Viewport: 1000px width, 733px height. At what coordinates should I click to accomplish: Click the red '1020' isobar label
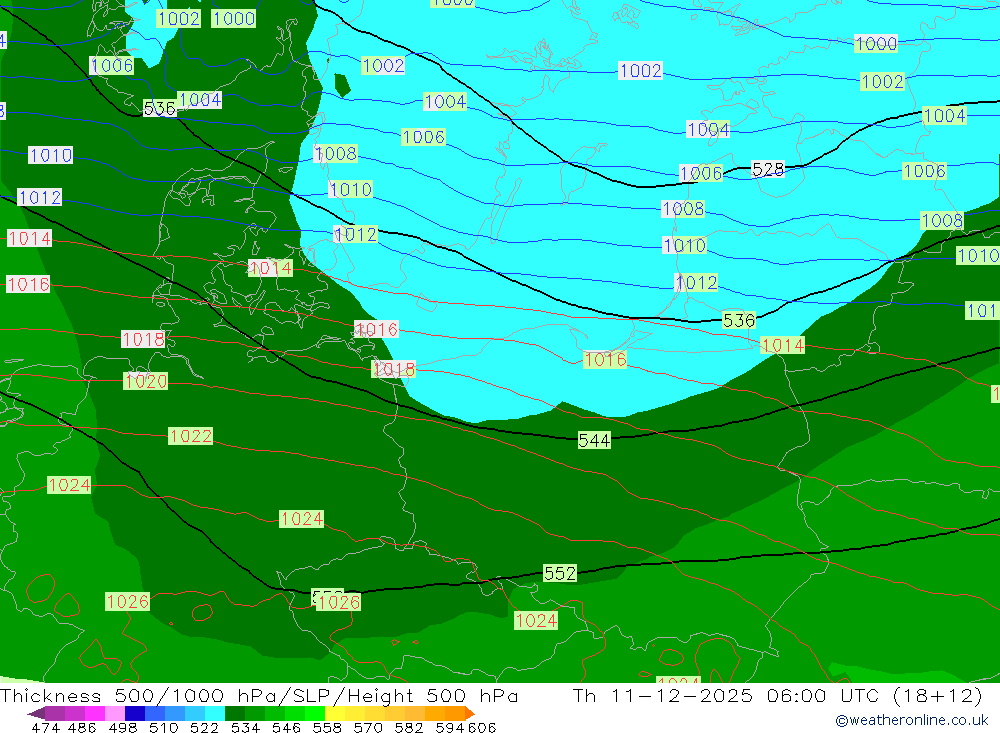(x=146, y=381)
